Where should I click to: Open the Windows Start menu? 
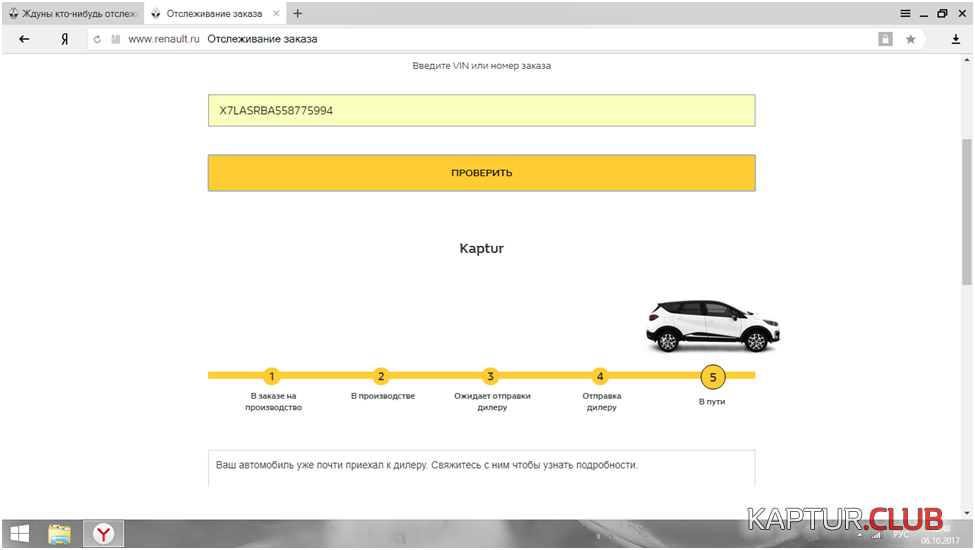[x=19, y=534]
